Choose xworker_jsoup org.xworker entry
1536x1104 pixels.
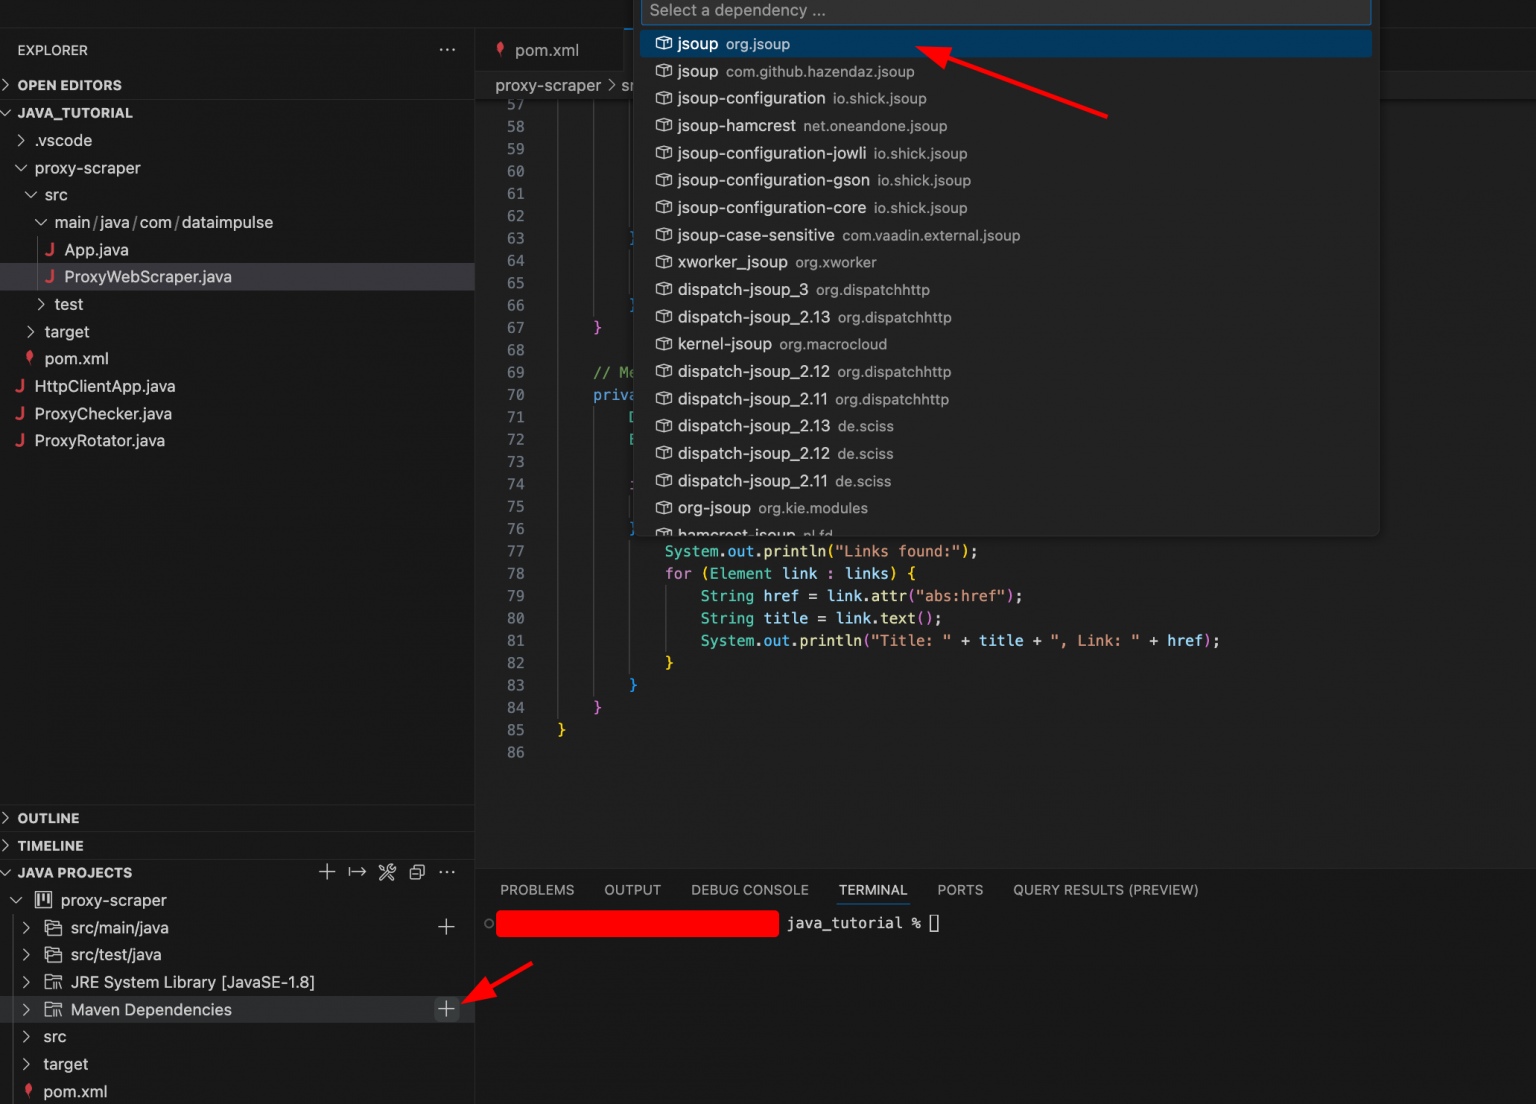tap(1005, 262)
